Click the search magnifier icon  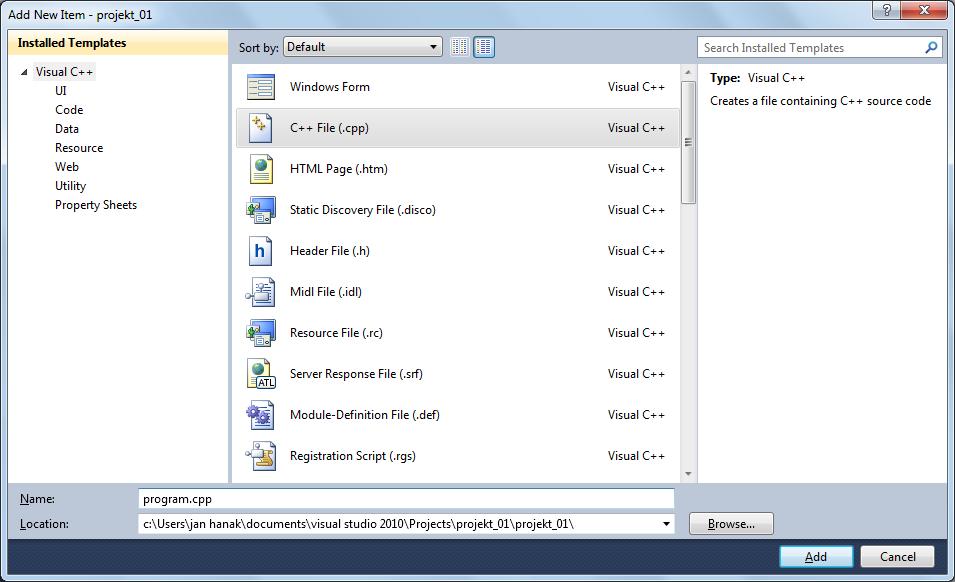pos(931,47)
